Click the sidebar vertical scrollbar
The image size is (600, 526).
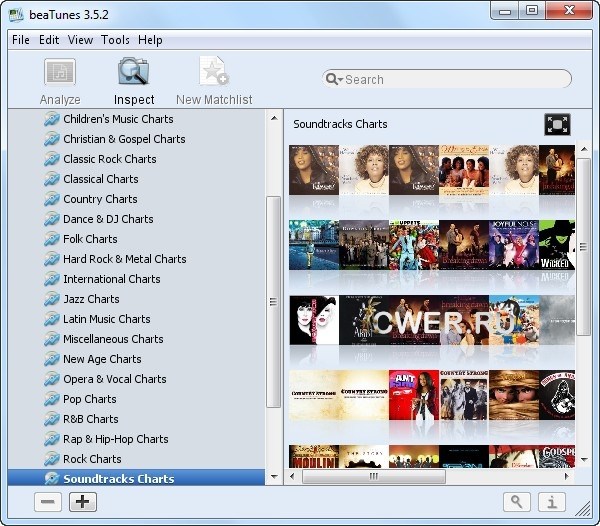click(x=273, y=300)
